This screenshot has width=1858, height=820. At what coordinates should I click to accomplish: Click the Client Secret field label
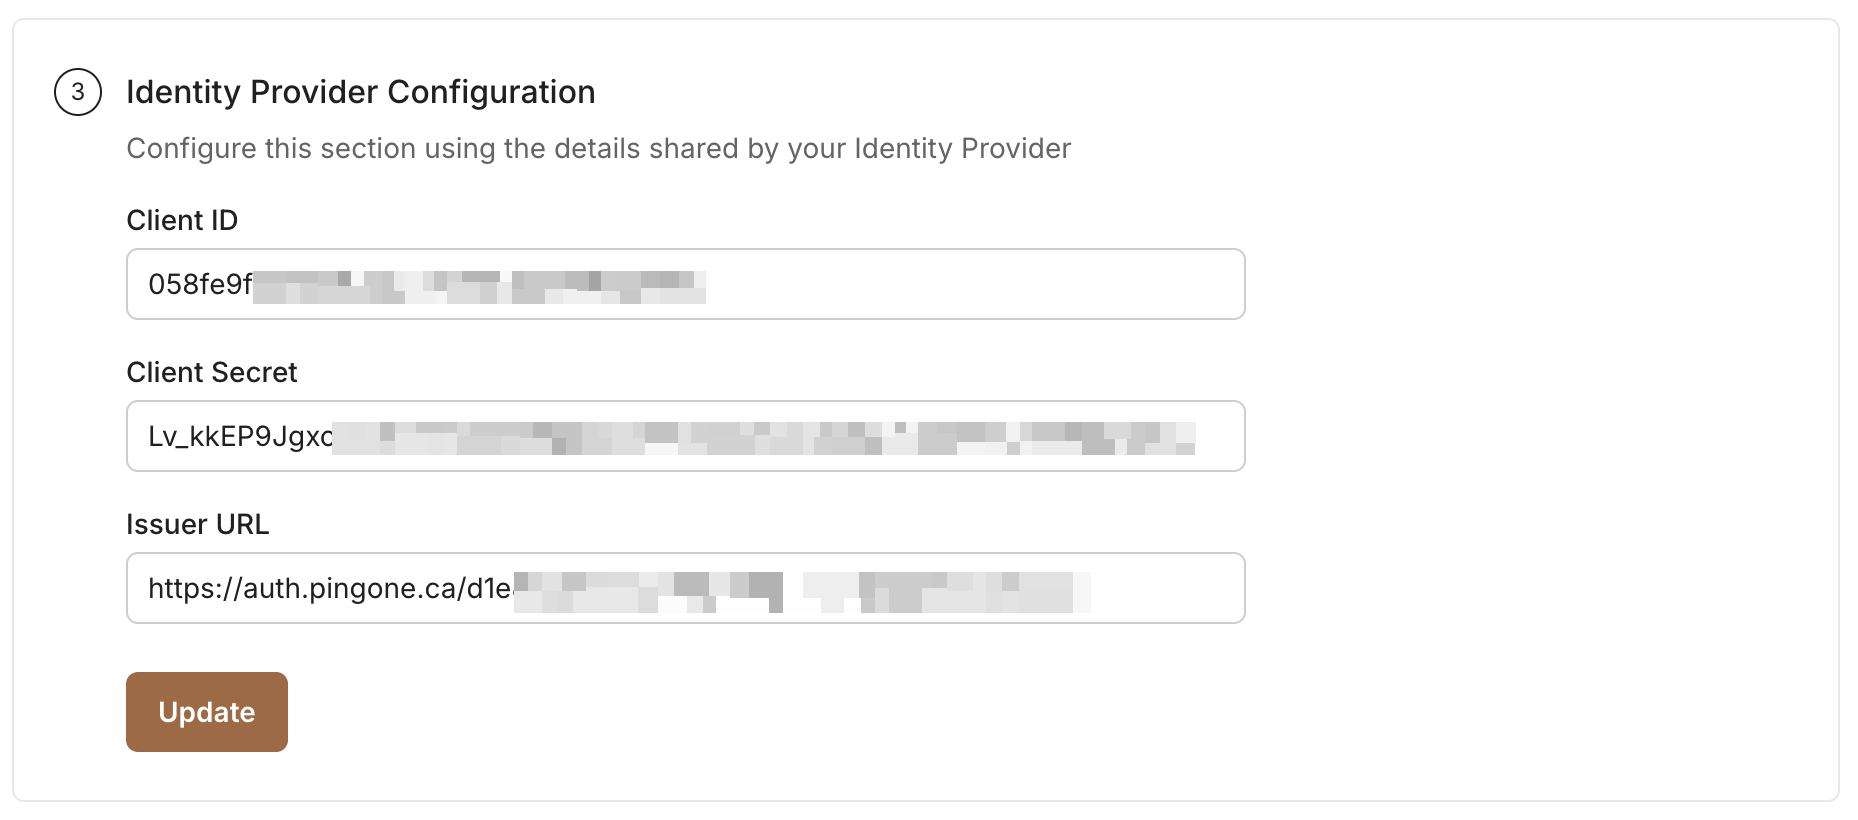(x=211, y=371)
